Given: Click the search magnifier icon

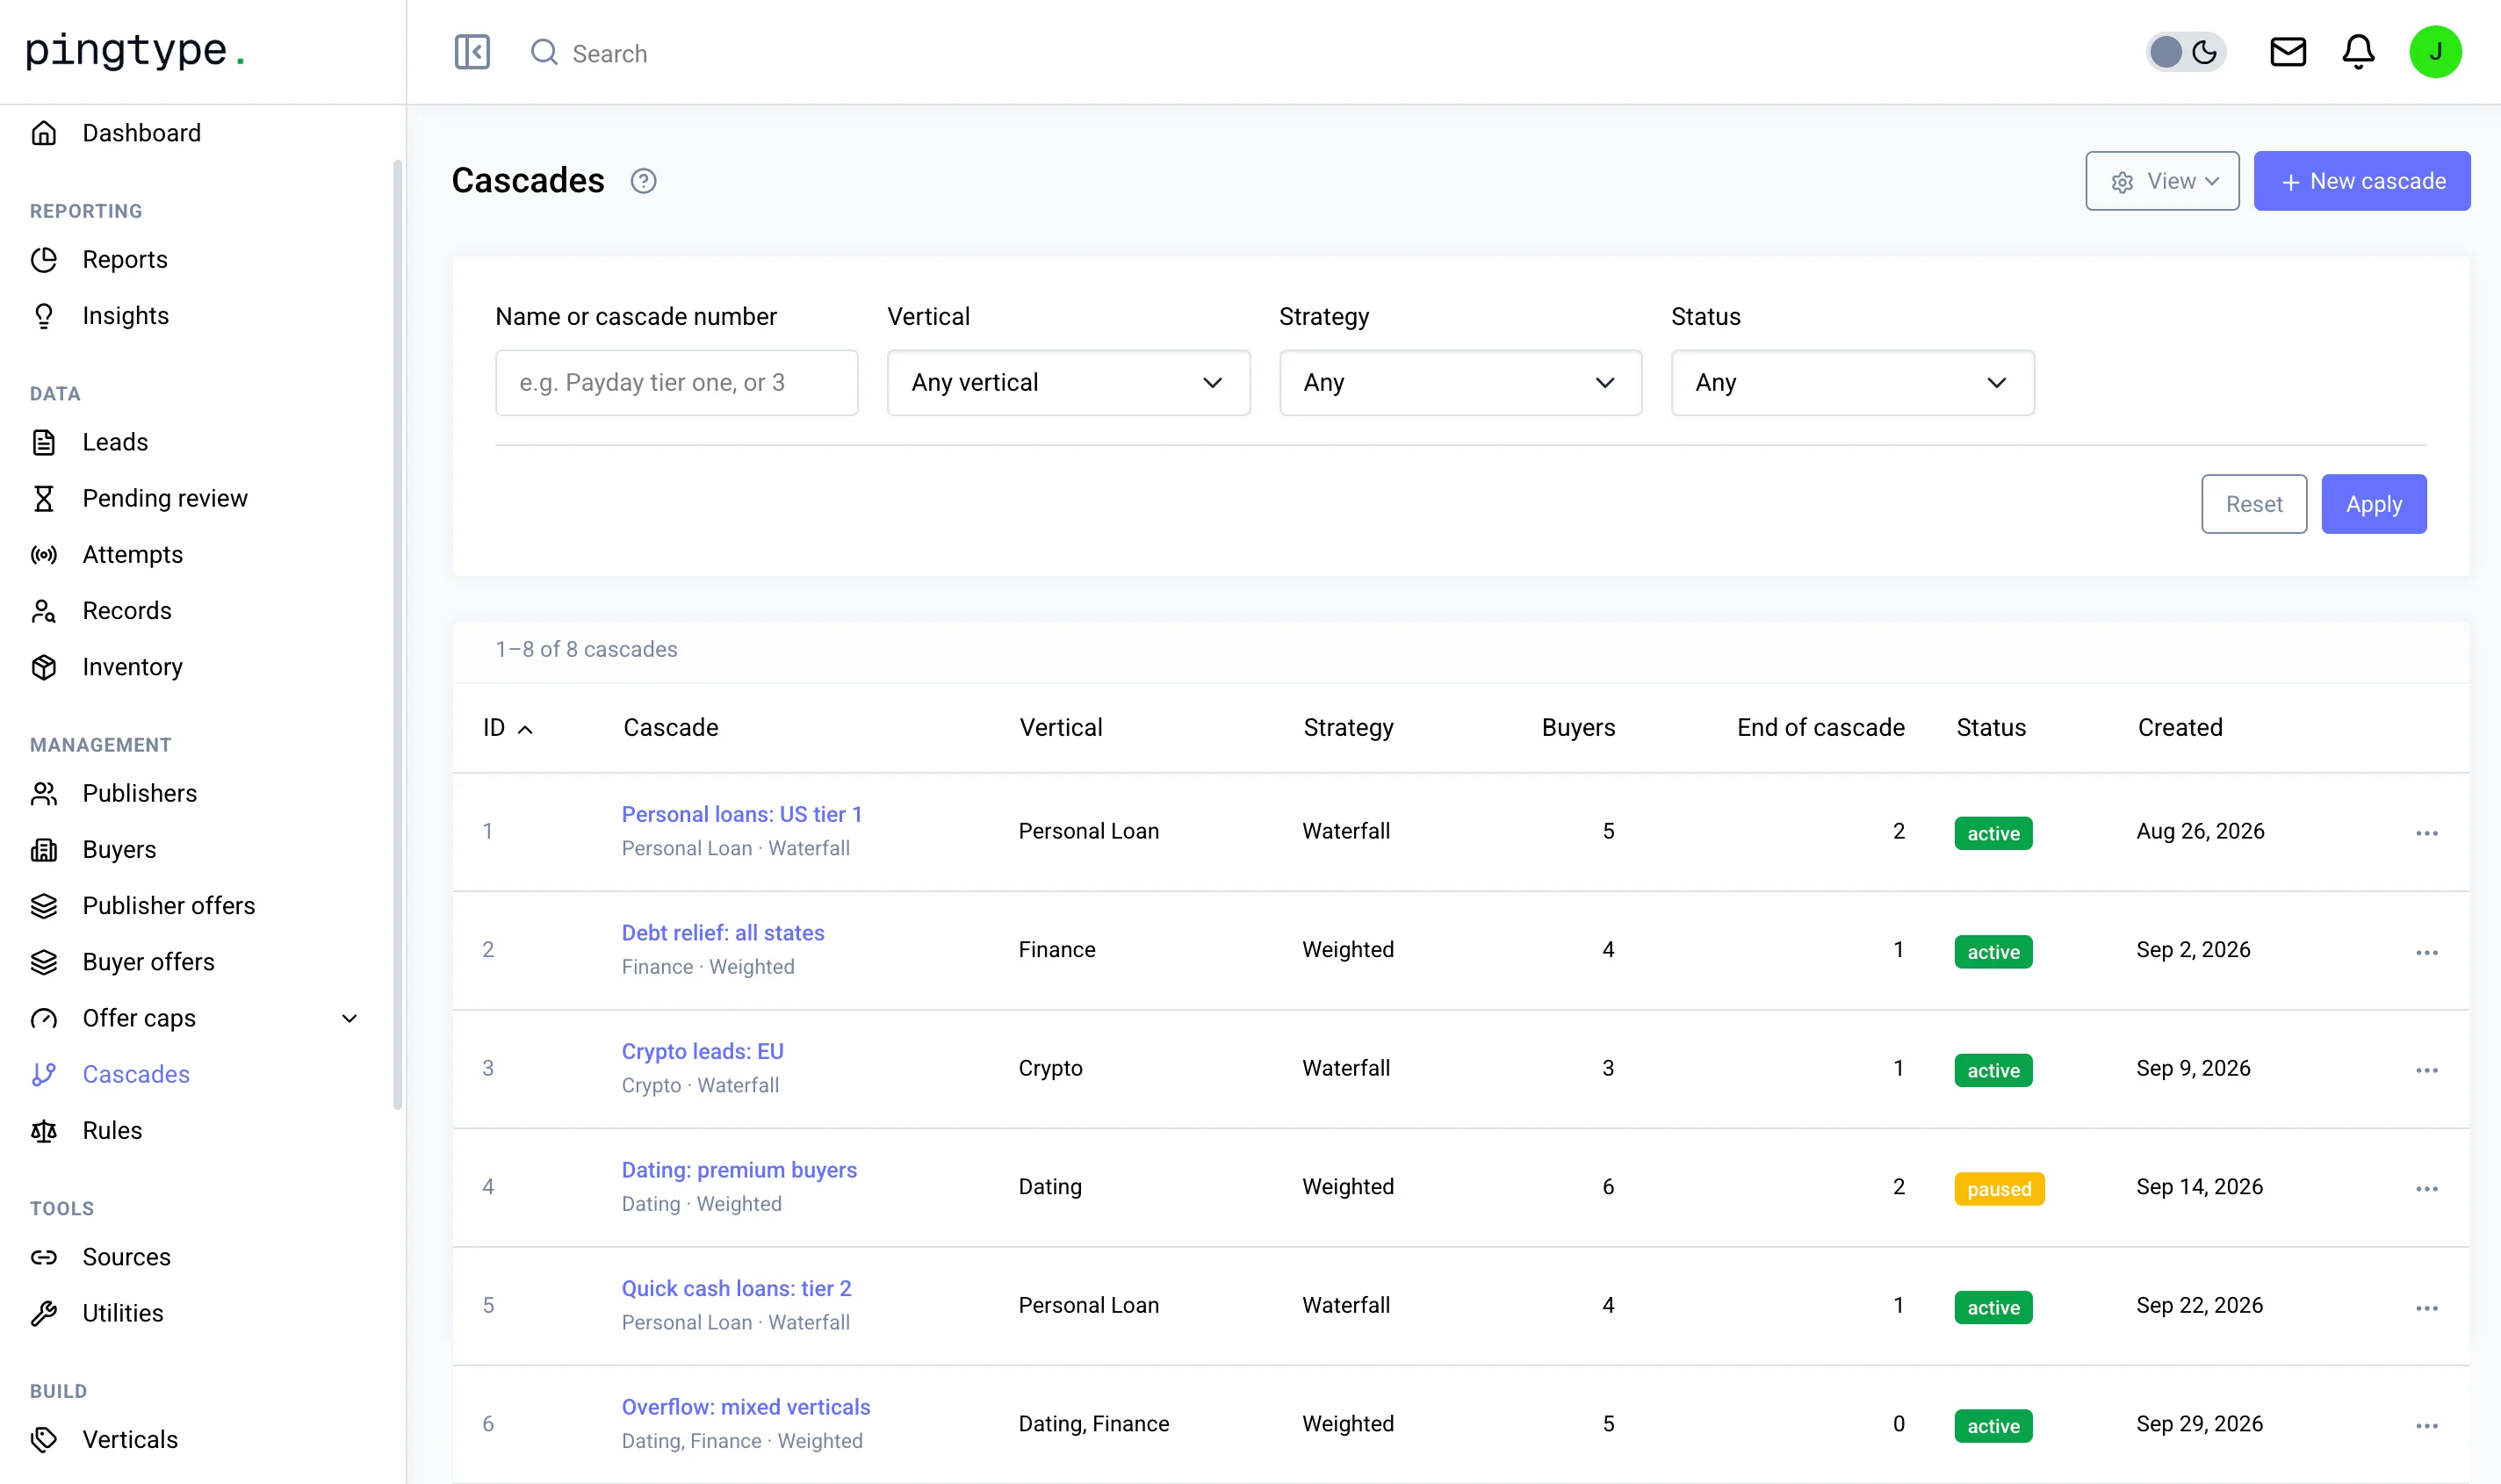Looking at the screenshot, I should click(544, 52).
